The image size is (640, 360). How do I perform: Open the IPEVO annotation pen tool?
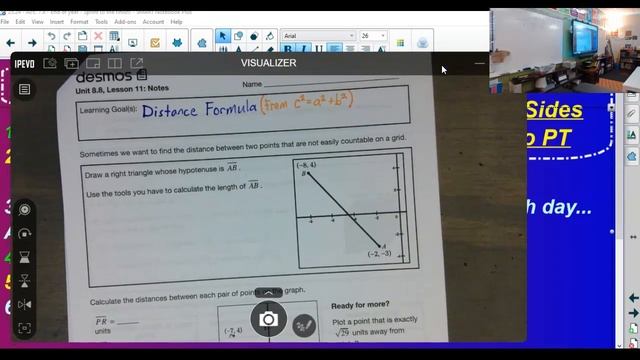(304, 325)
